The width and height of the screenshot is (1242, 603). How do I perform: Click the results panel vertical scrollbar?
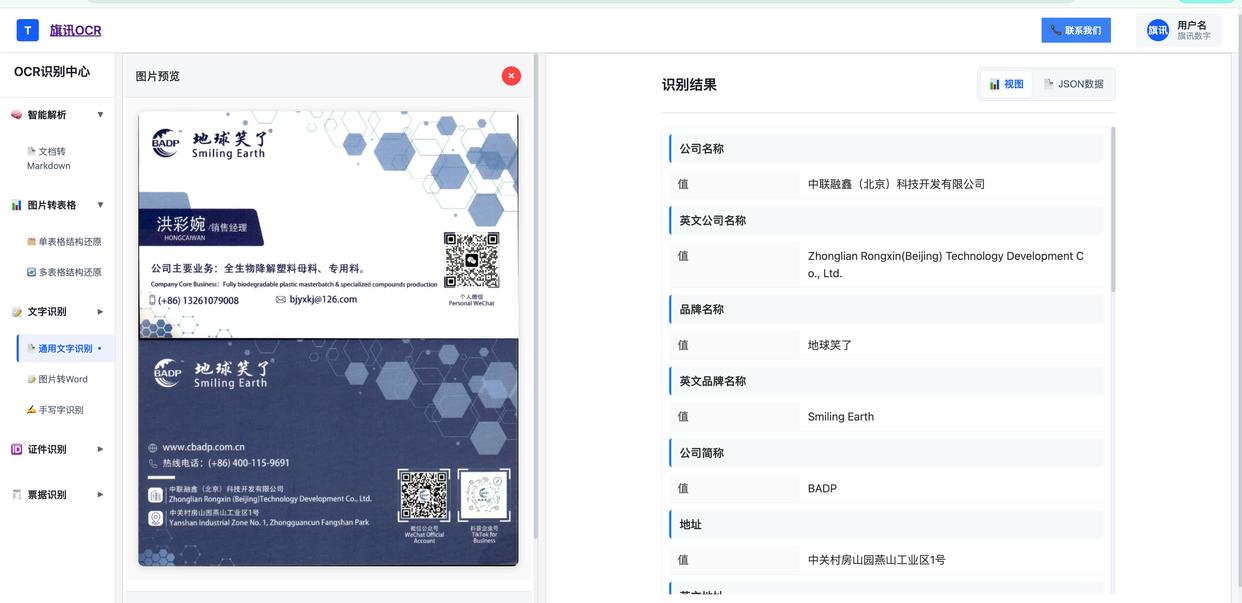[1113, 209]
